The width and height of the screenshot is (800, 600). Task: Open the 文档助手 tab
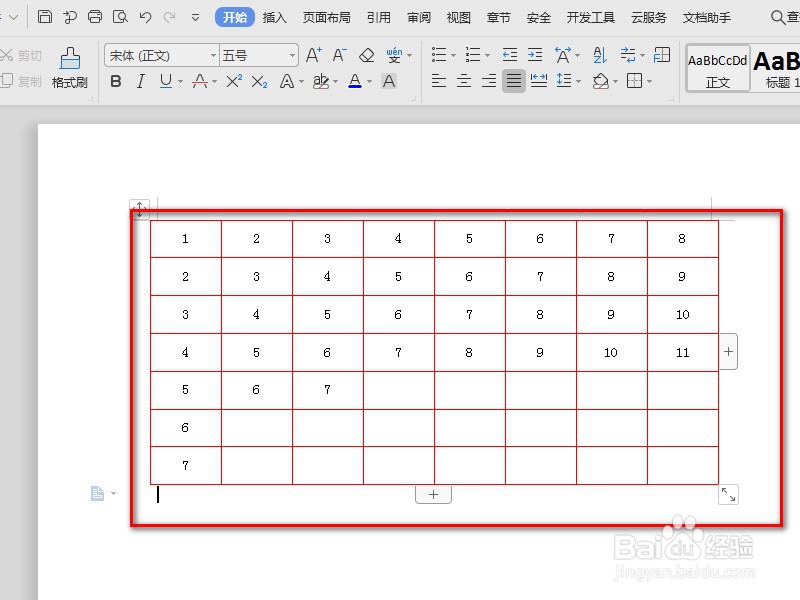click(x=707, y=17)
